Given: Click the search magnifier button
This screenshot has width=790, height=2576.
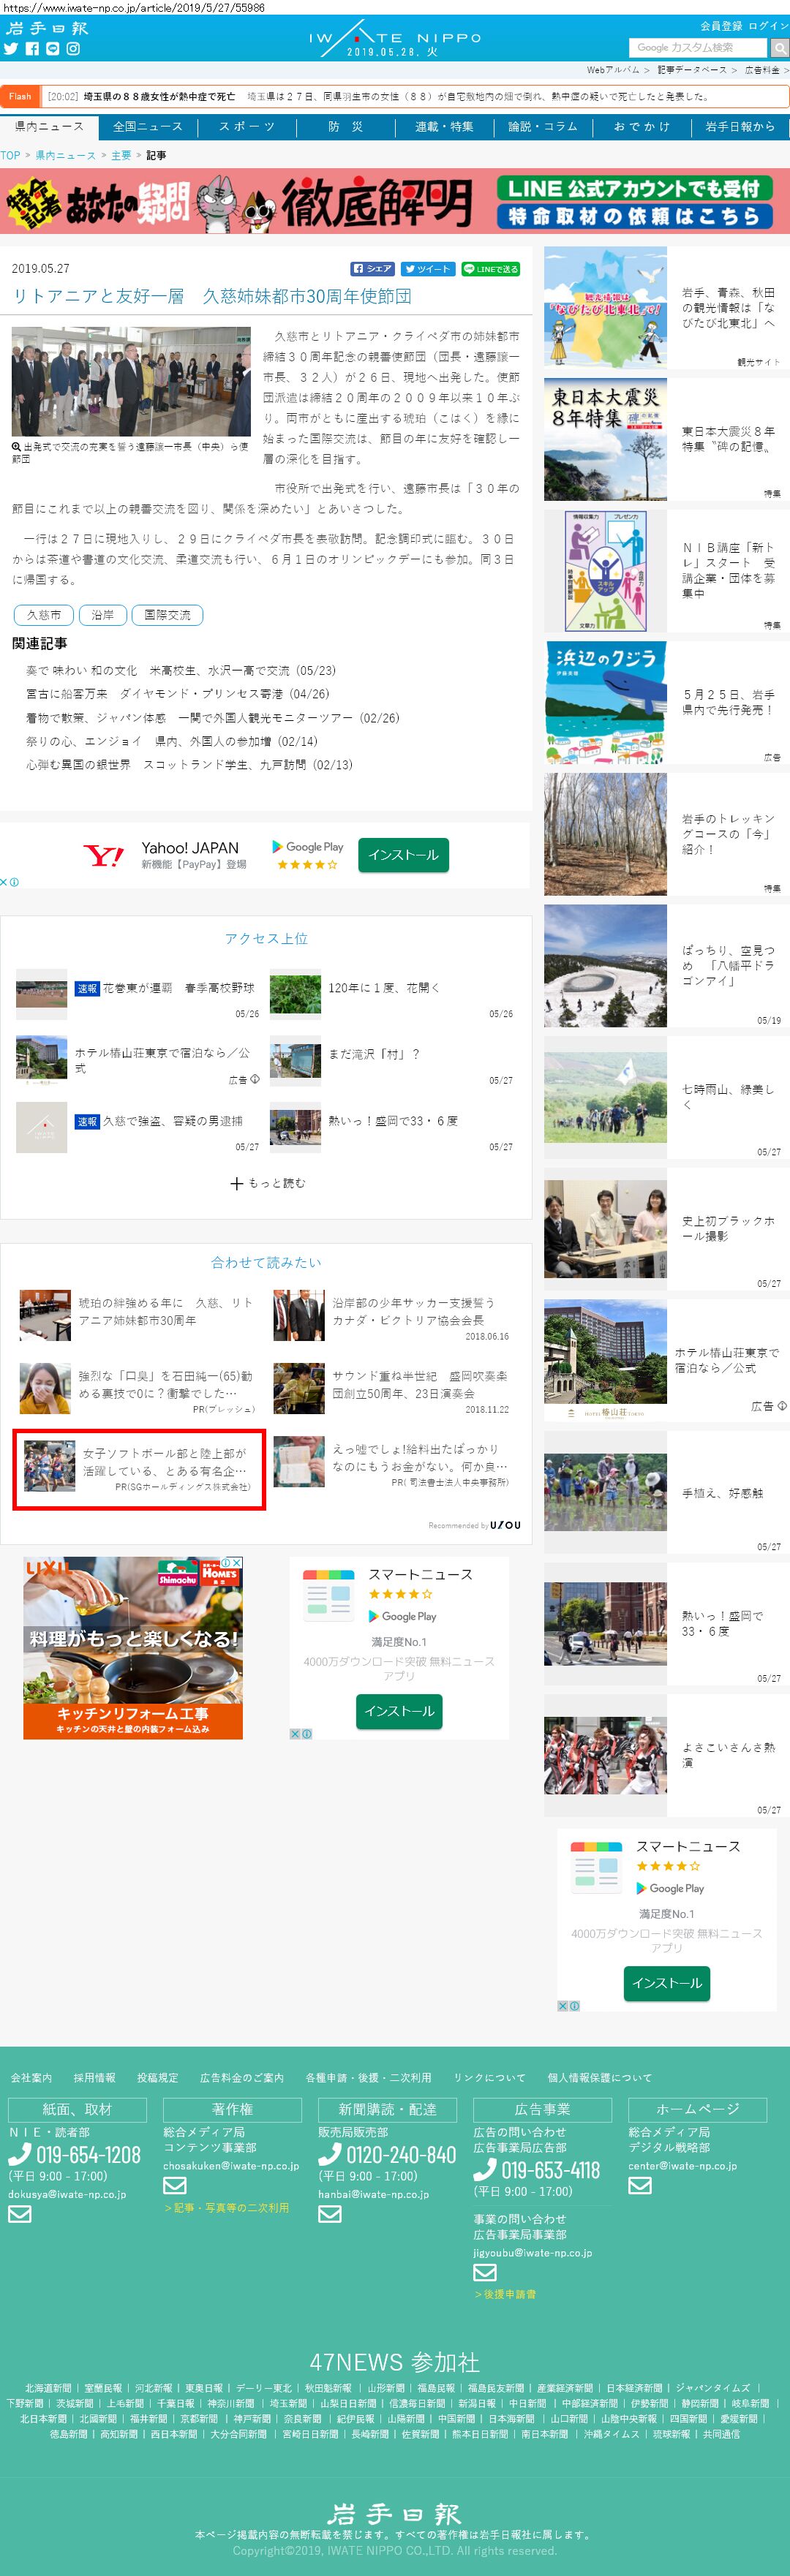Looking at the screenshot, I should pos(779,47).
